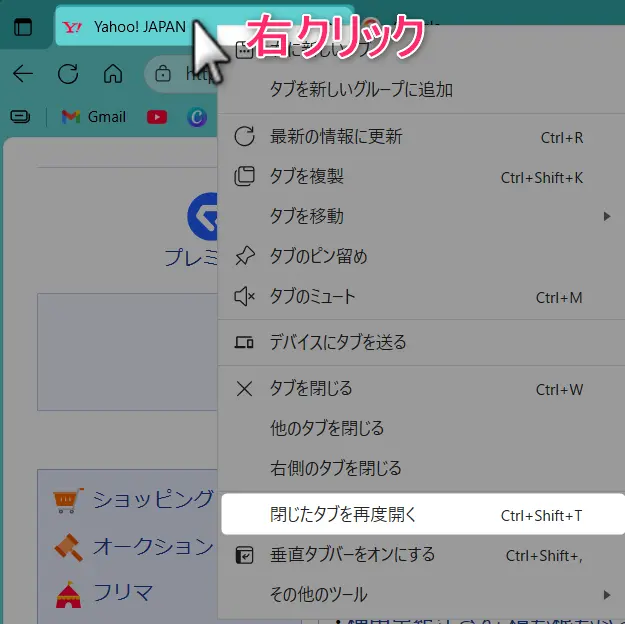Click the browser Back arrow
The image size is (625, 624).
[x=22, y=74]
